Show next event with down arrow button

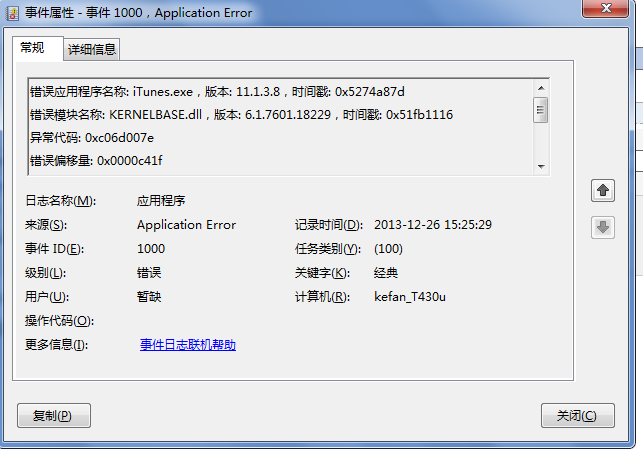pyautogui.click(x=602, y=227)
